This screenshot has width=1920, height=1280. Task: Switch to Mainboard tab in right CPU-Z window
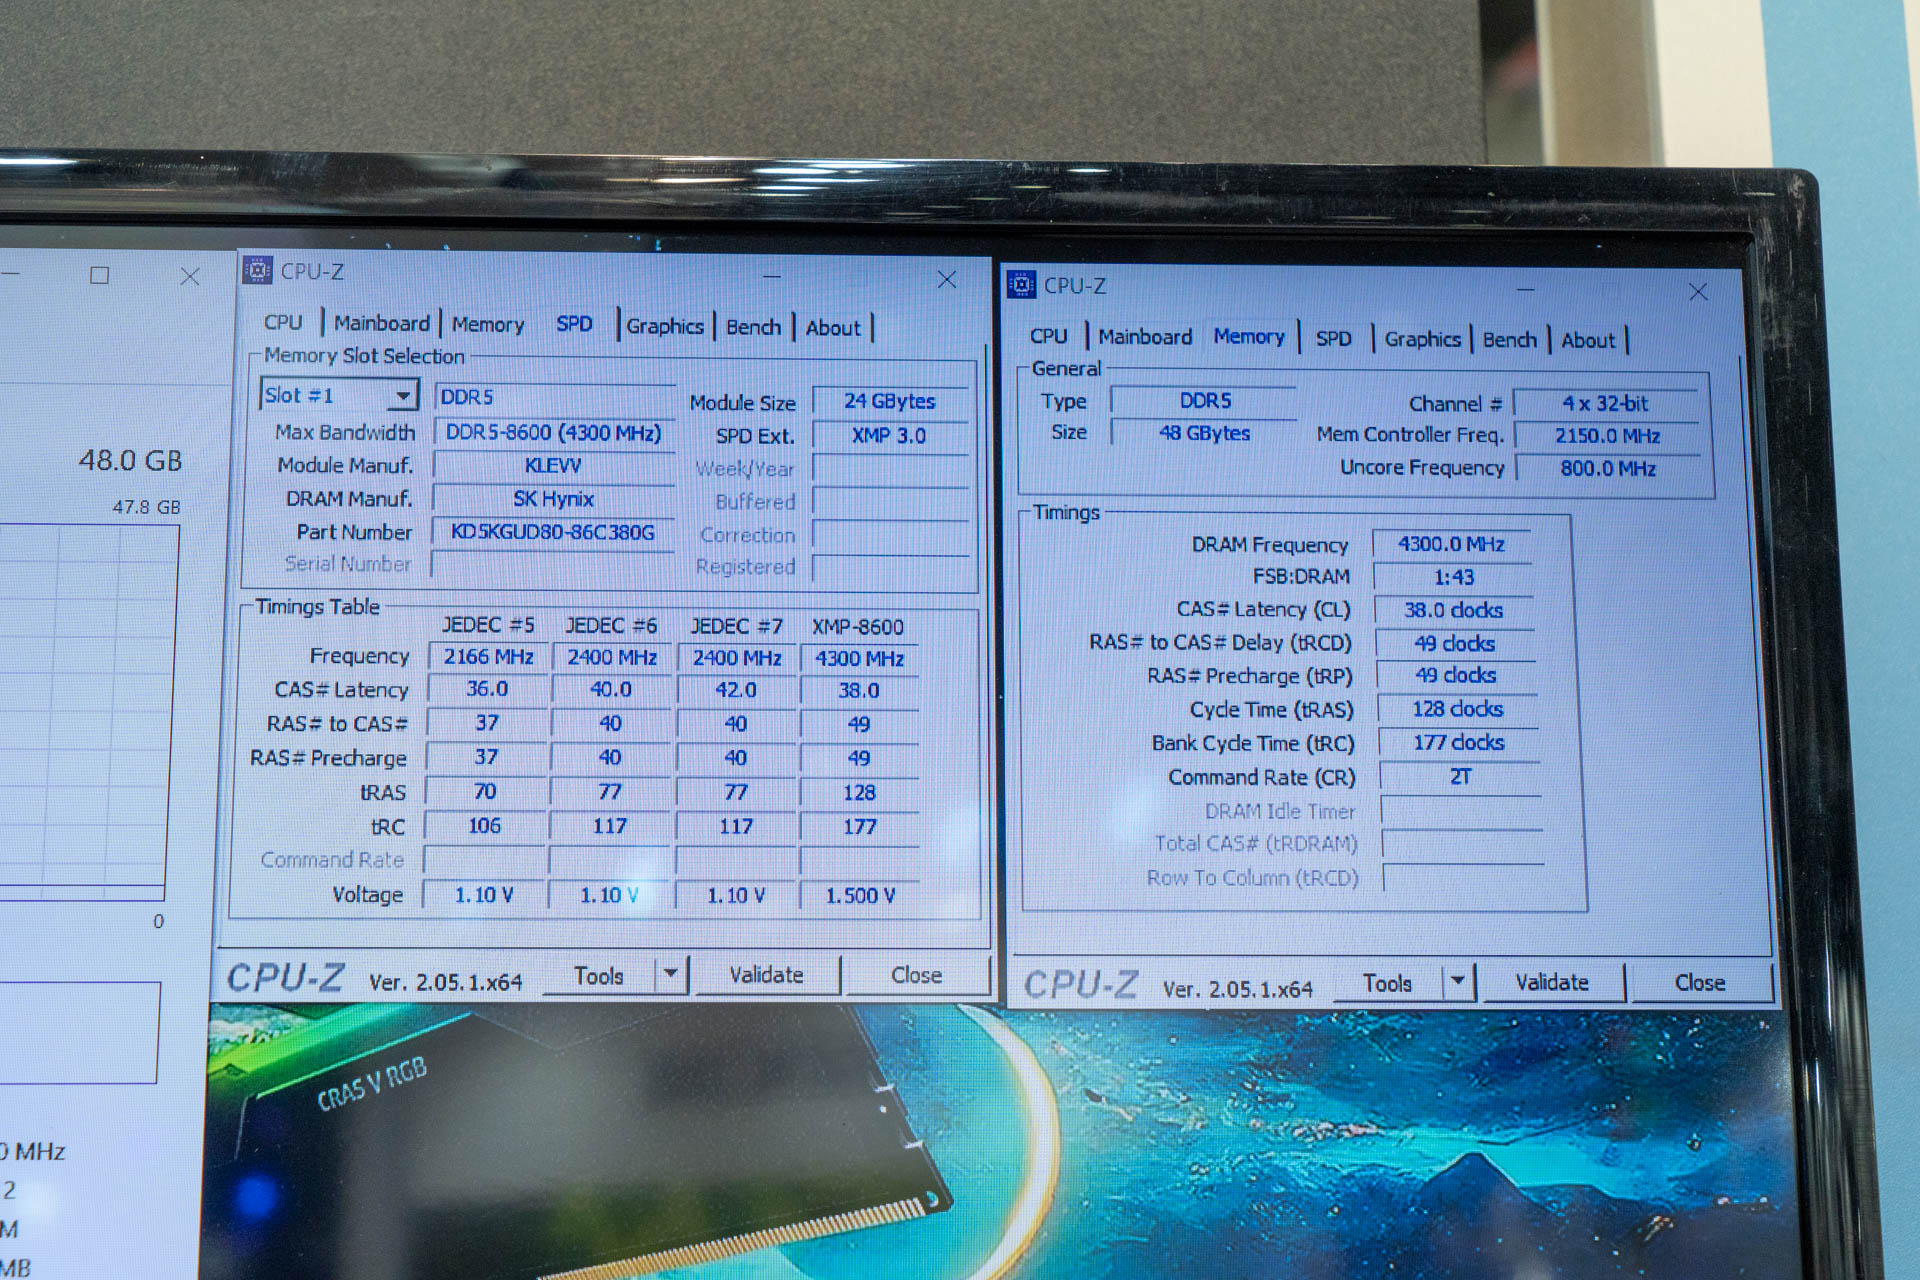coord(1145,337)
